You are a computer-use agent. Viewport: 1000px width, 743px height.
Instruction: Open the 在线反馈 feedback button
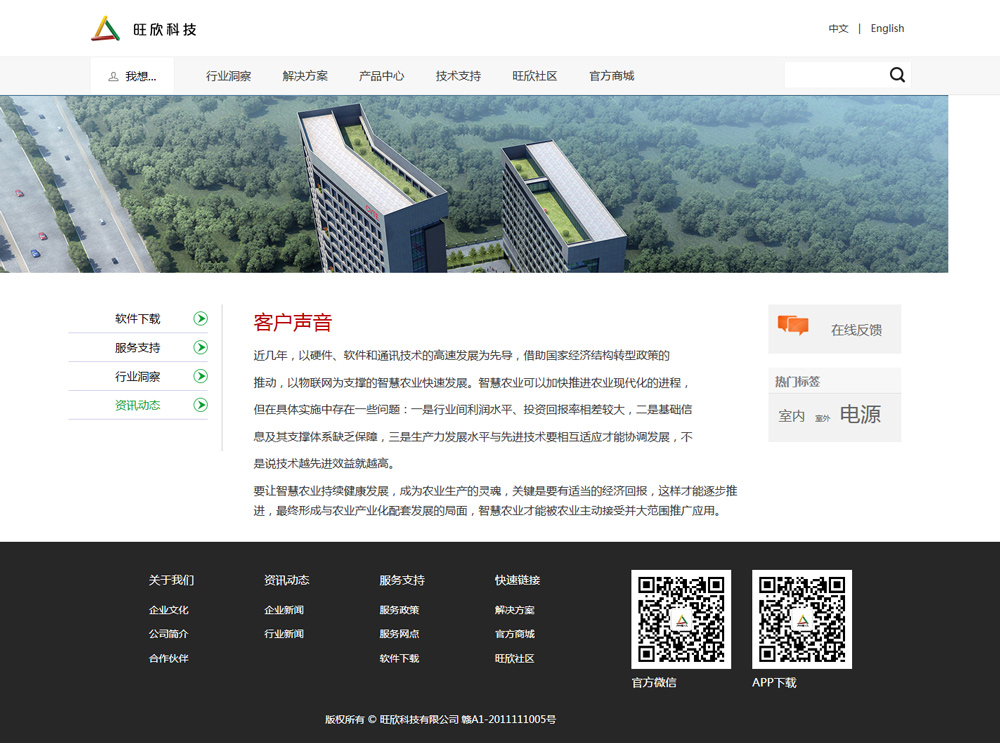[834, 329]
